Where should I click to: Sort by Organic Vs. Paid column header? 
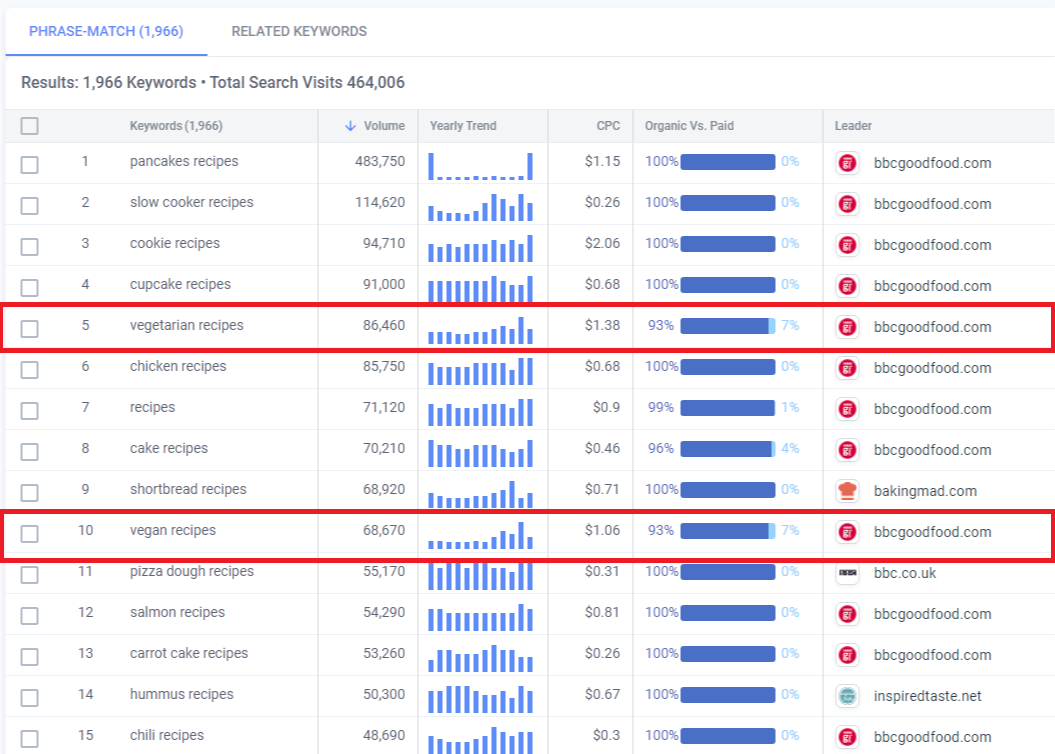pos(689,126)
